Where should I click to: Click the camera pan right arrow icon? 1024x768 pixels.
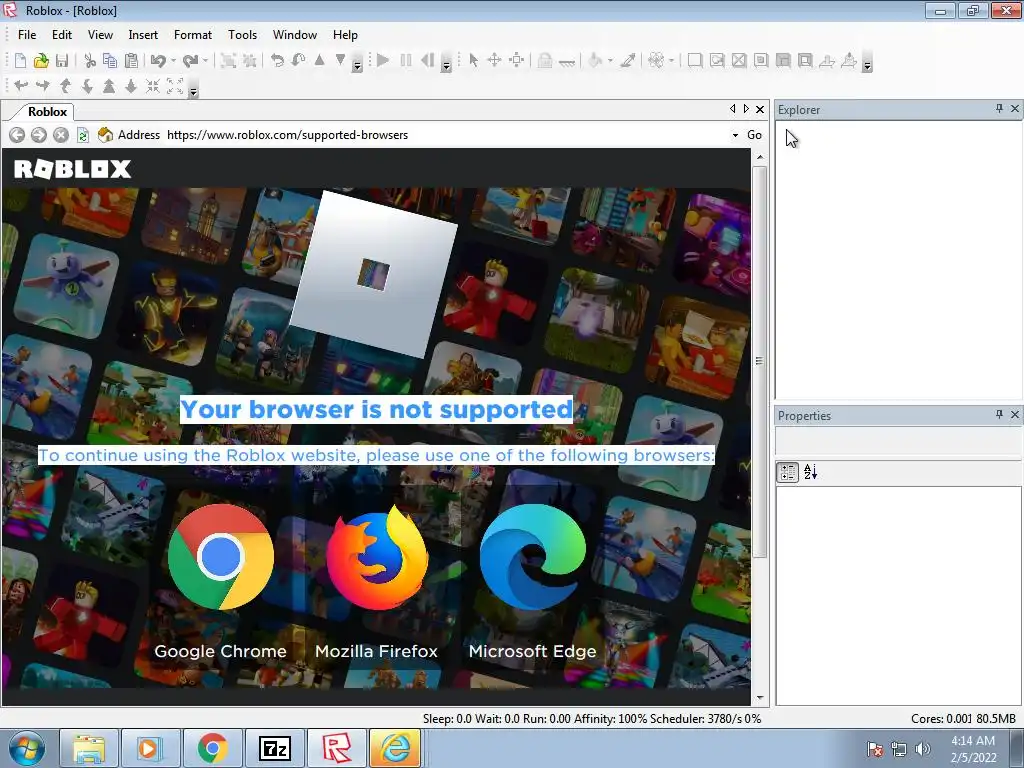(42, 86)
